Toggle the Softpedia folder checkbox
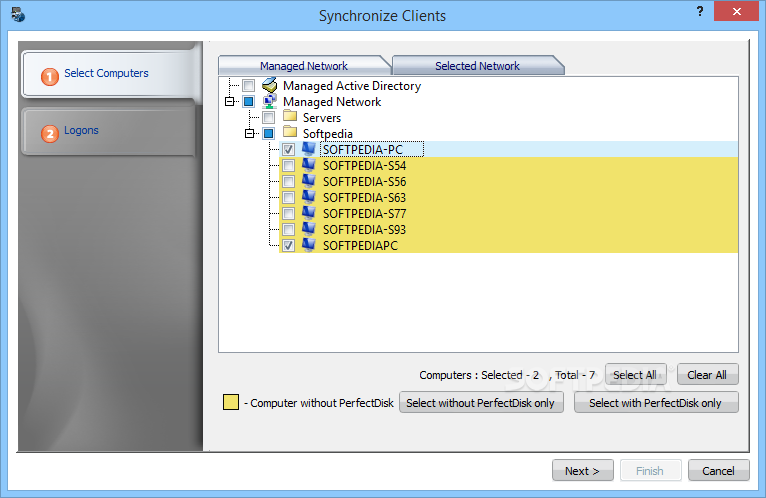 (x=269, y=133)
